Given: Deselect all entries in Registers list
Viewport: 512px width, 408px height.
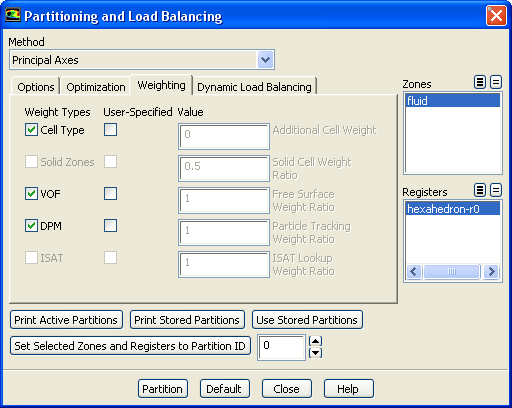Looking at the screenshot, I should [x=496, y=190].
